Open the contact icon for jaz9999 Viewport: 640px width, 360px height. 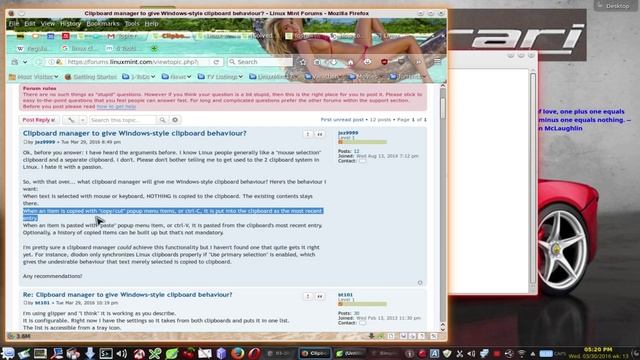coord(362,161)
